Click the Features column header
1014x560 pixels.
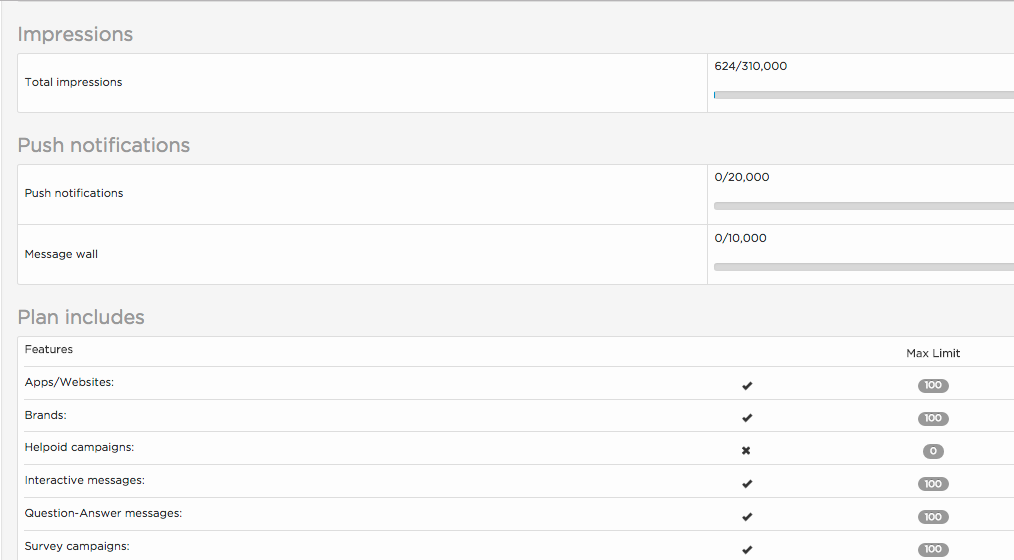[49, 349]
